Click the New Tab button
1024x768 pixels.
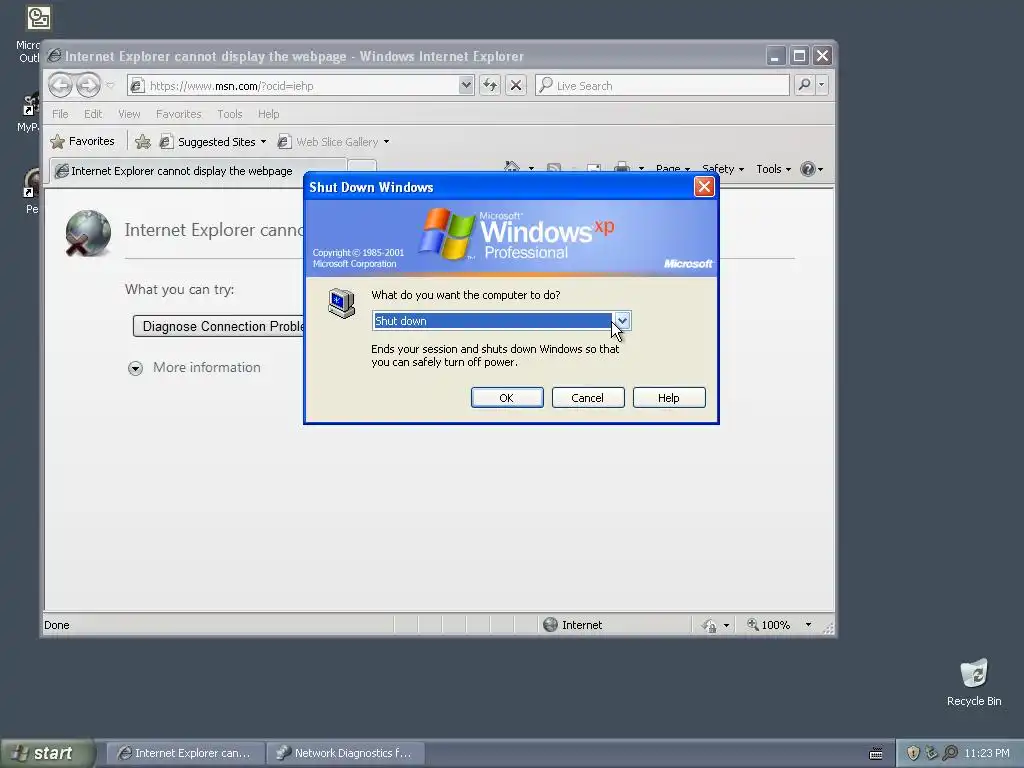361,167
